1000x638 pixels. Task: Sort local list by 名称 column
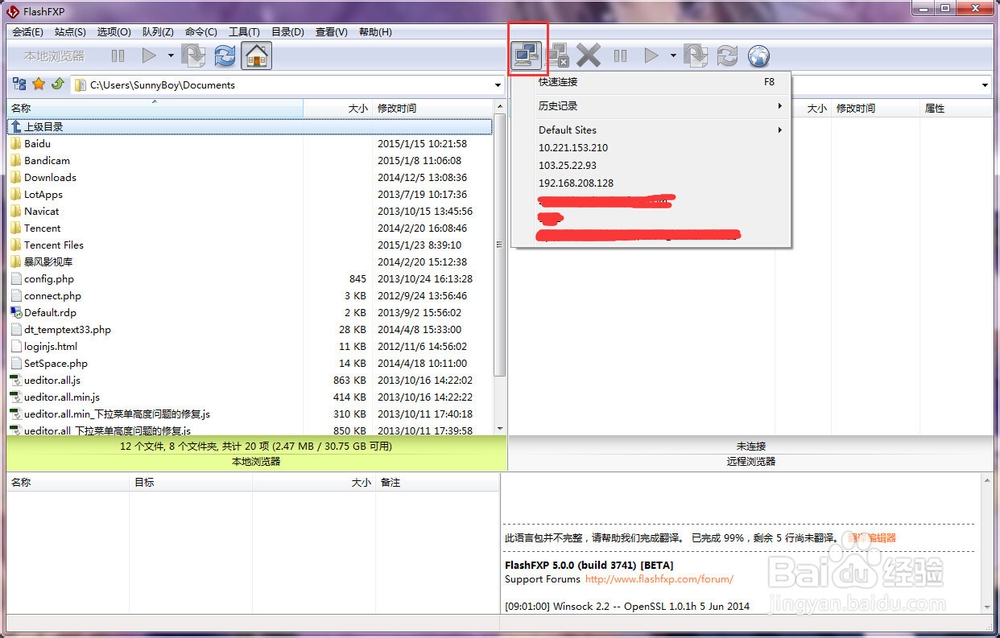point(155,108)
